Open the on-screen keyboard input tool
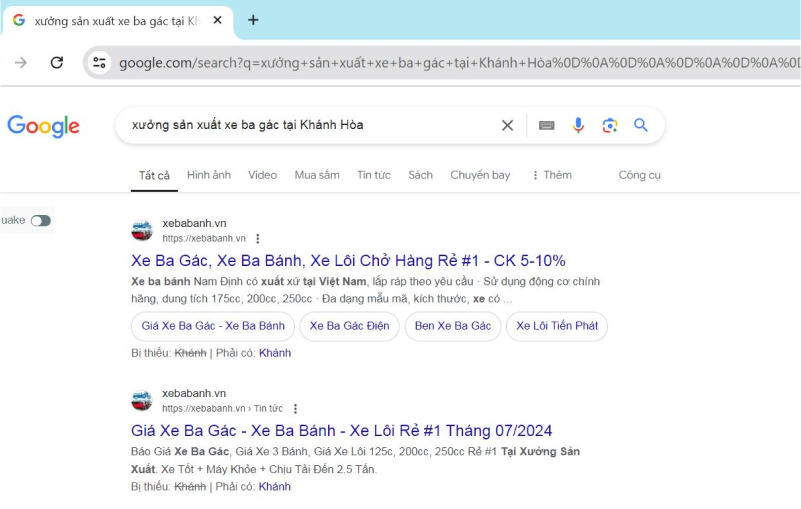 tap(547, 125)
